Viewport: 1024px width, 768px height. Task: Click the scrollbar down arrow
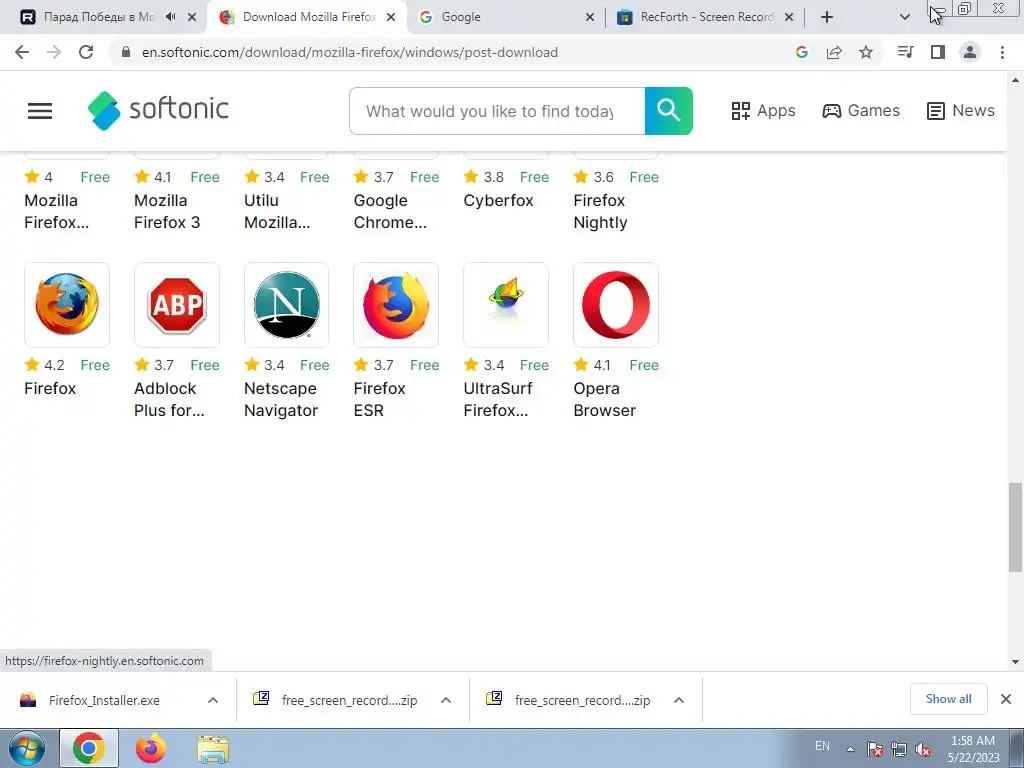coord(1015,662)
